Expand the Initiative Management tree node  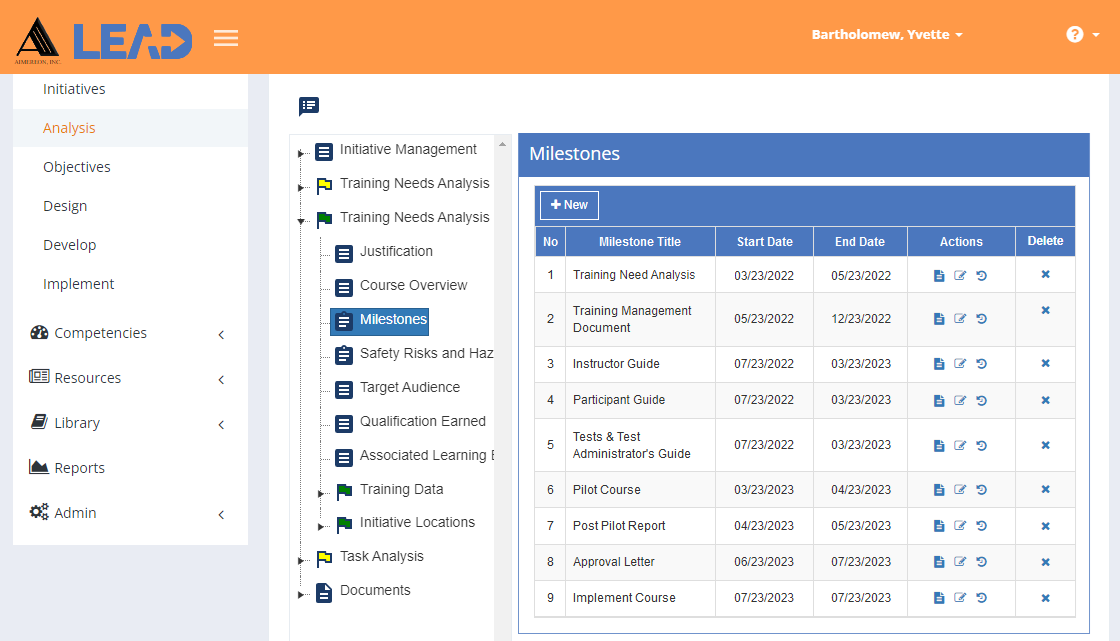[301, 153]
